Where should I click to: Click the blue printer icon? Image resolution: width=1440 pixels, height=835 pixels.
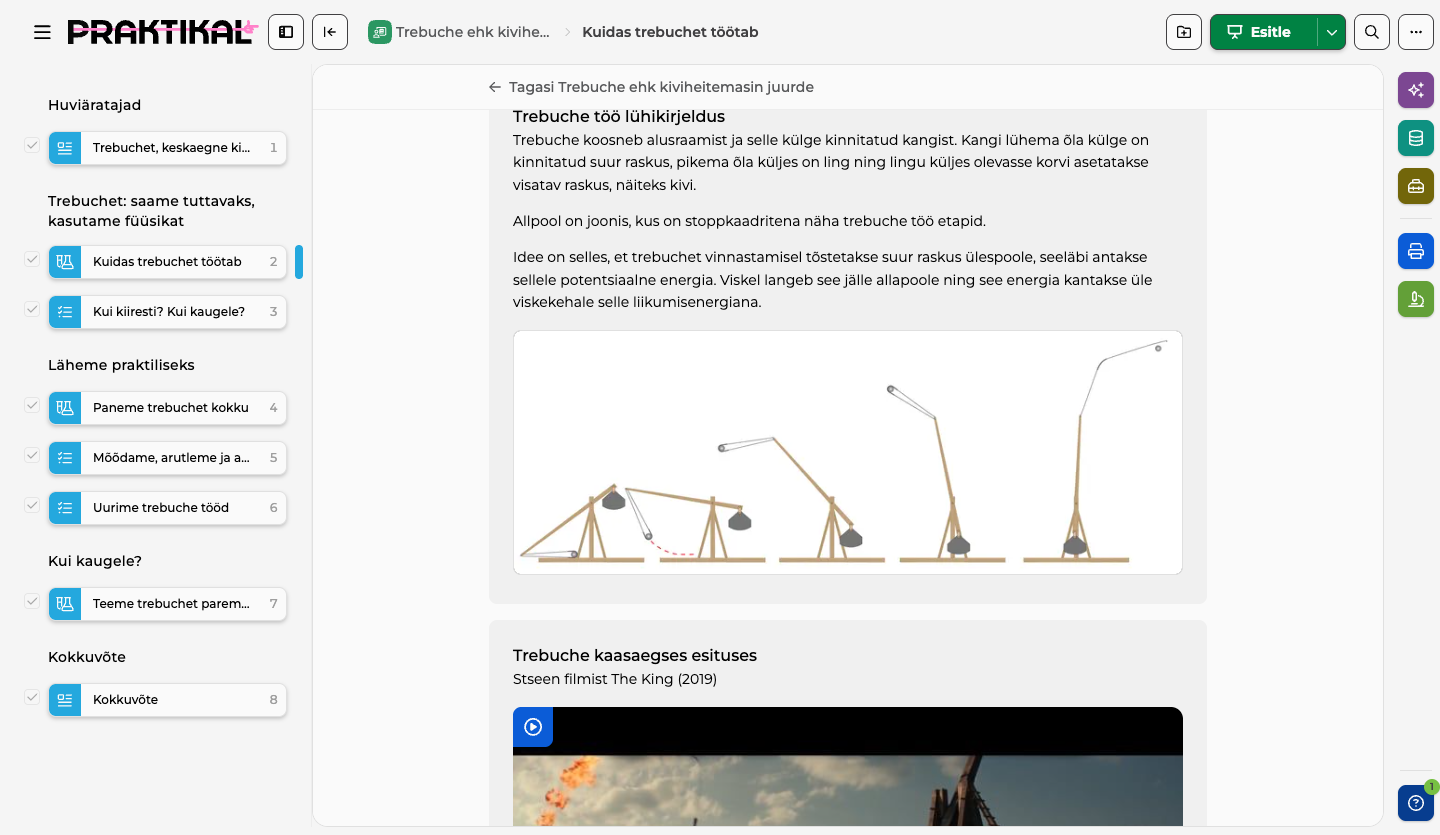pyautogui.click(x=1416, y=251)
